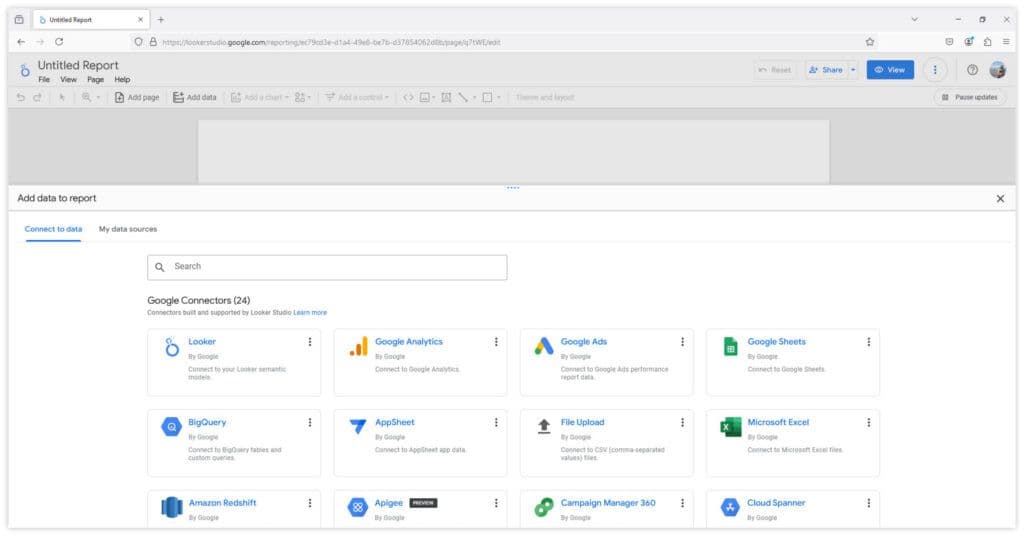Go back in browser history
Image resolution: width=1024 pixels, height=536 pixels.
21,42
